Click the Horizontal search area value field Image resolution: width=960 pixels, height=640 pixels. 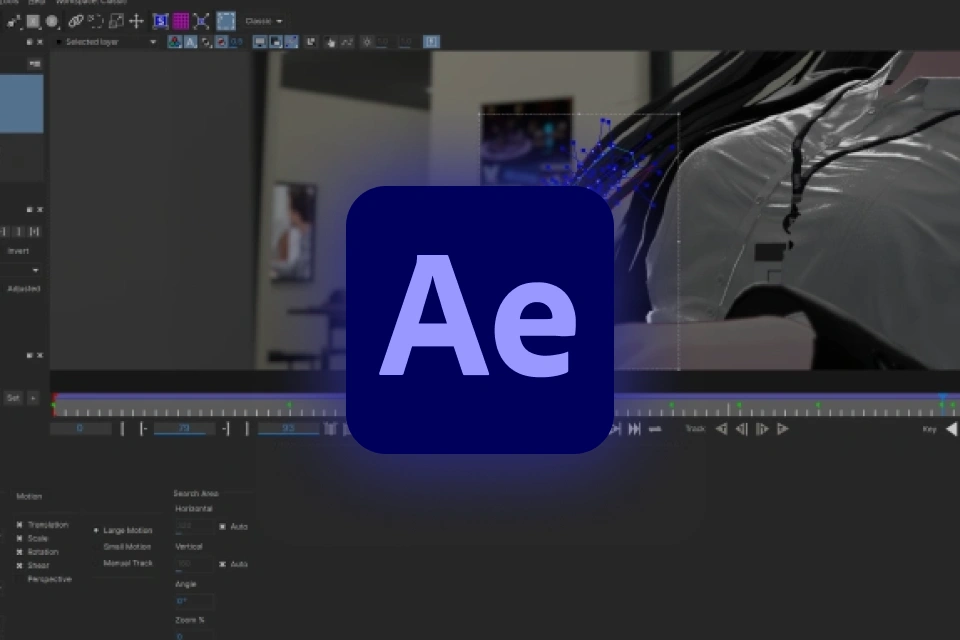[x=194, y=526]
